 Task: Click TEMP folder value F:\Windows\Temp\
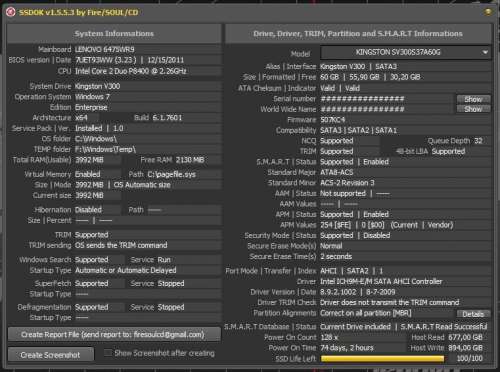(x=105, y=149)
